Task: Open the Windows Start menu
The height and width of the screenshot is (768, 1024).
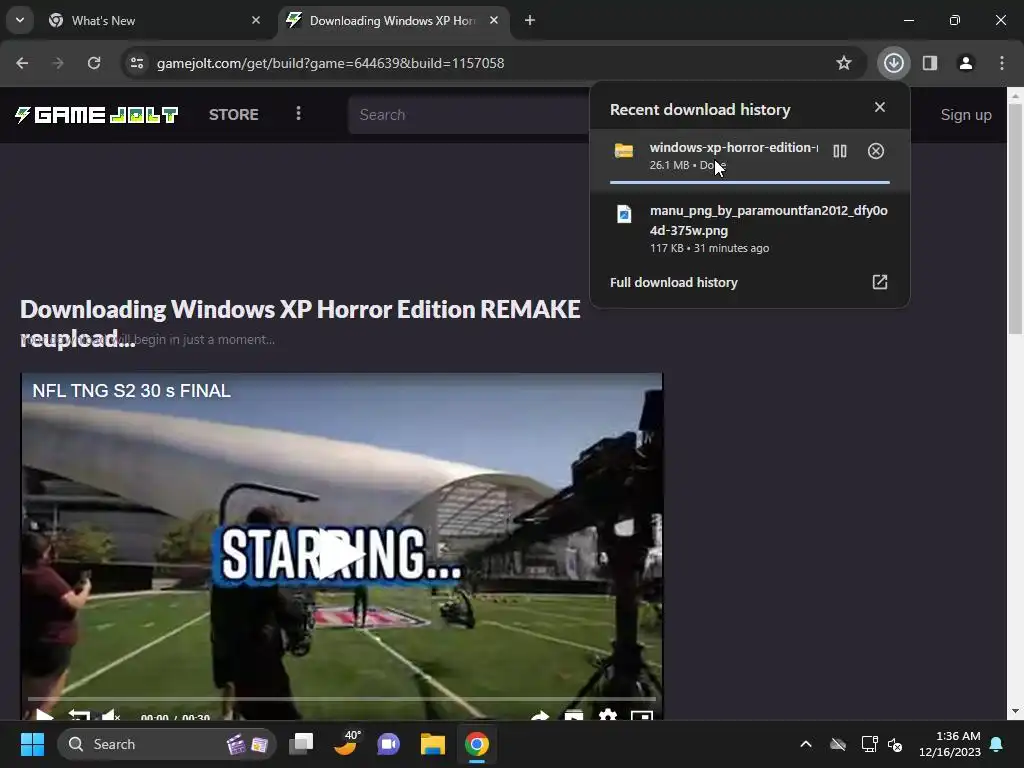Action: pyautogui.click(x=32, y=744)
